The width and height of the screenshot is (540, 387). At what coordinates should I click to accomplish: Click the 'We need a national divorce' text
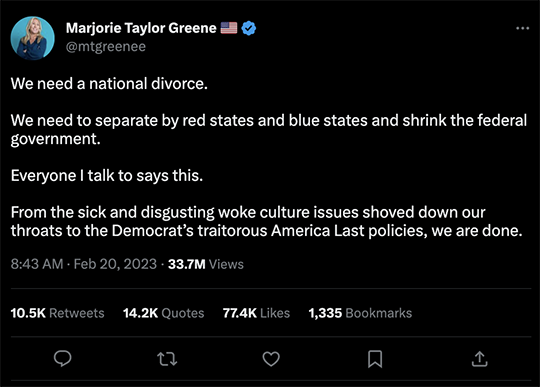coord(109,84)
